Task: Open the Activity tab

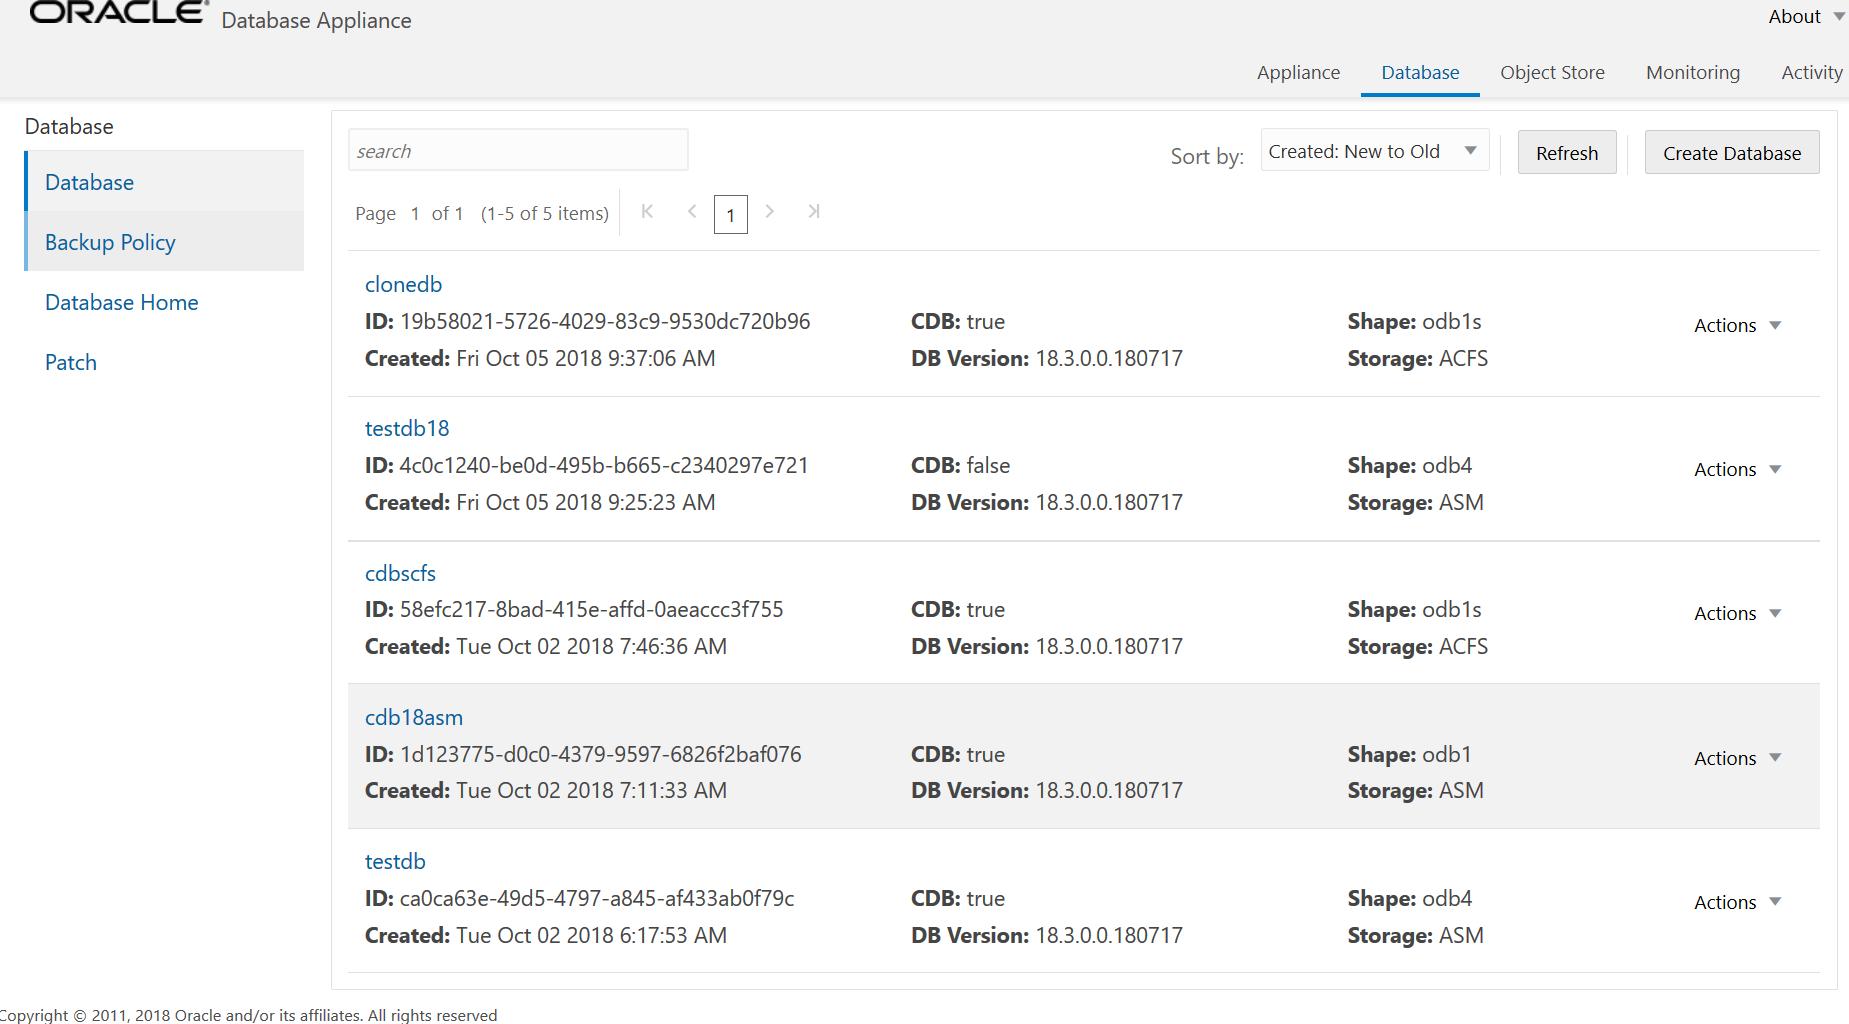Action: pyautogui.click(x=1811, y=72)
